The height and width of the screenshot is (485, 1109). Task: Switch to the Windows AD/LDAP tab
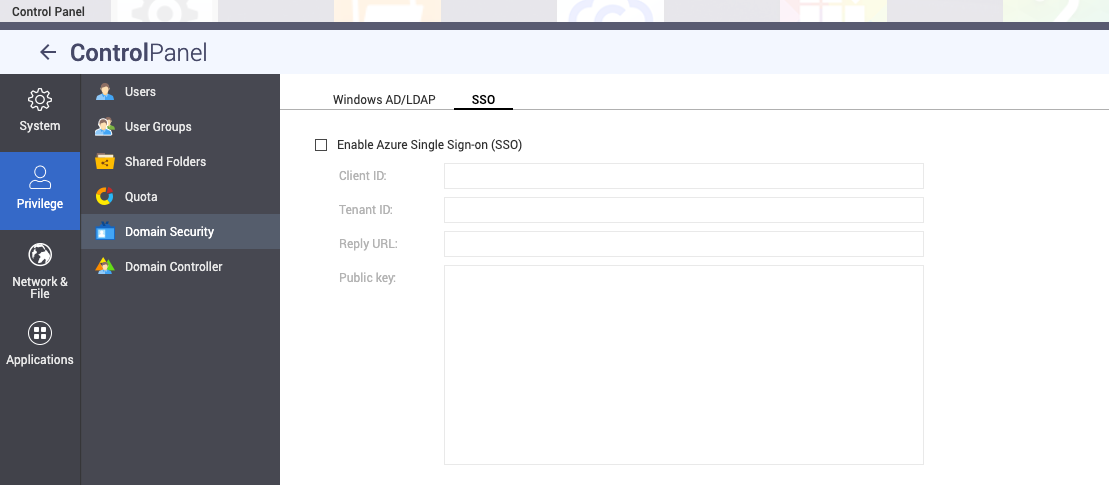[384, 100]
